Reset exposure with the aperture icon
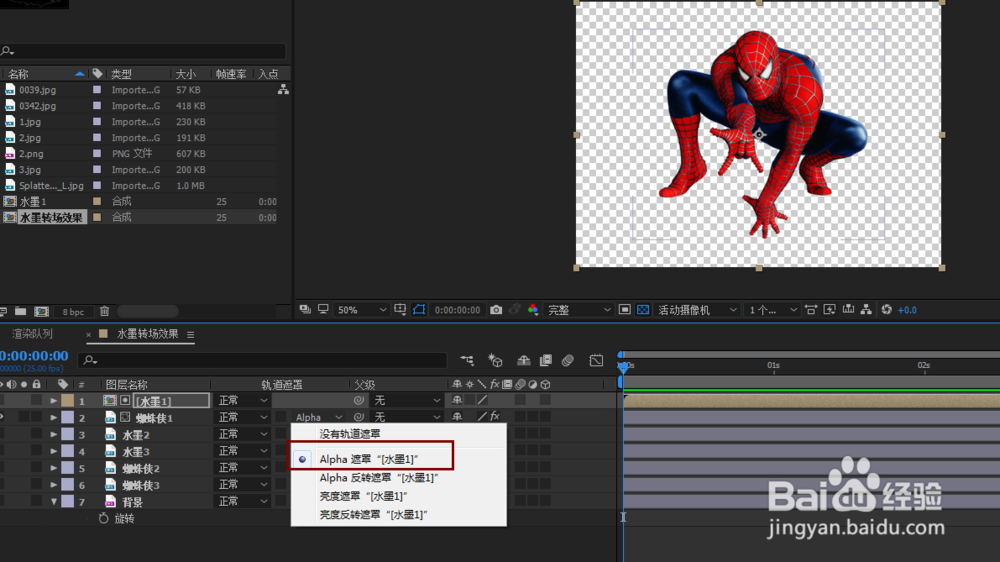Image resolution: width=1000 pixels, height=562 pixels. (886, 310)
